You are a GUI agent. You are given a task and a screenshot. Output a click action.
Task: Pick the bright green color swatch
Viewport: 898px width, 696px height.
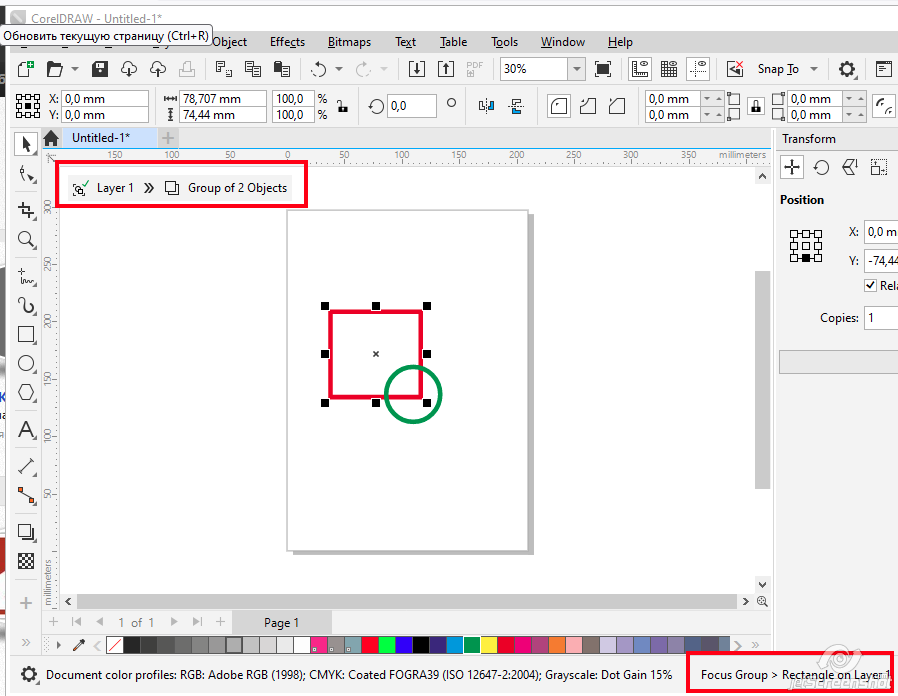[387, 646]
